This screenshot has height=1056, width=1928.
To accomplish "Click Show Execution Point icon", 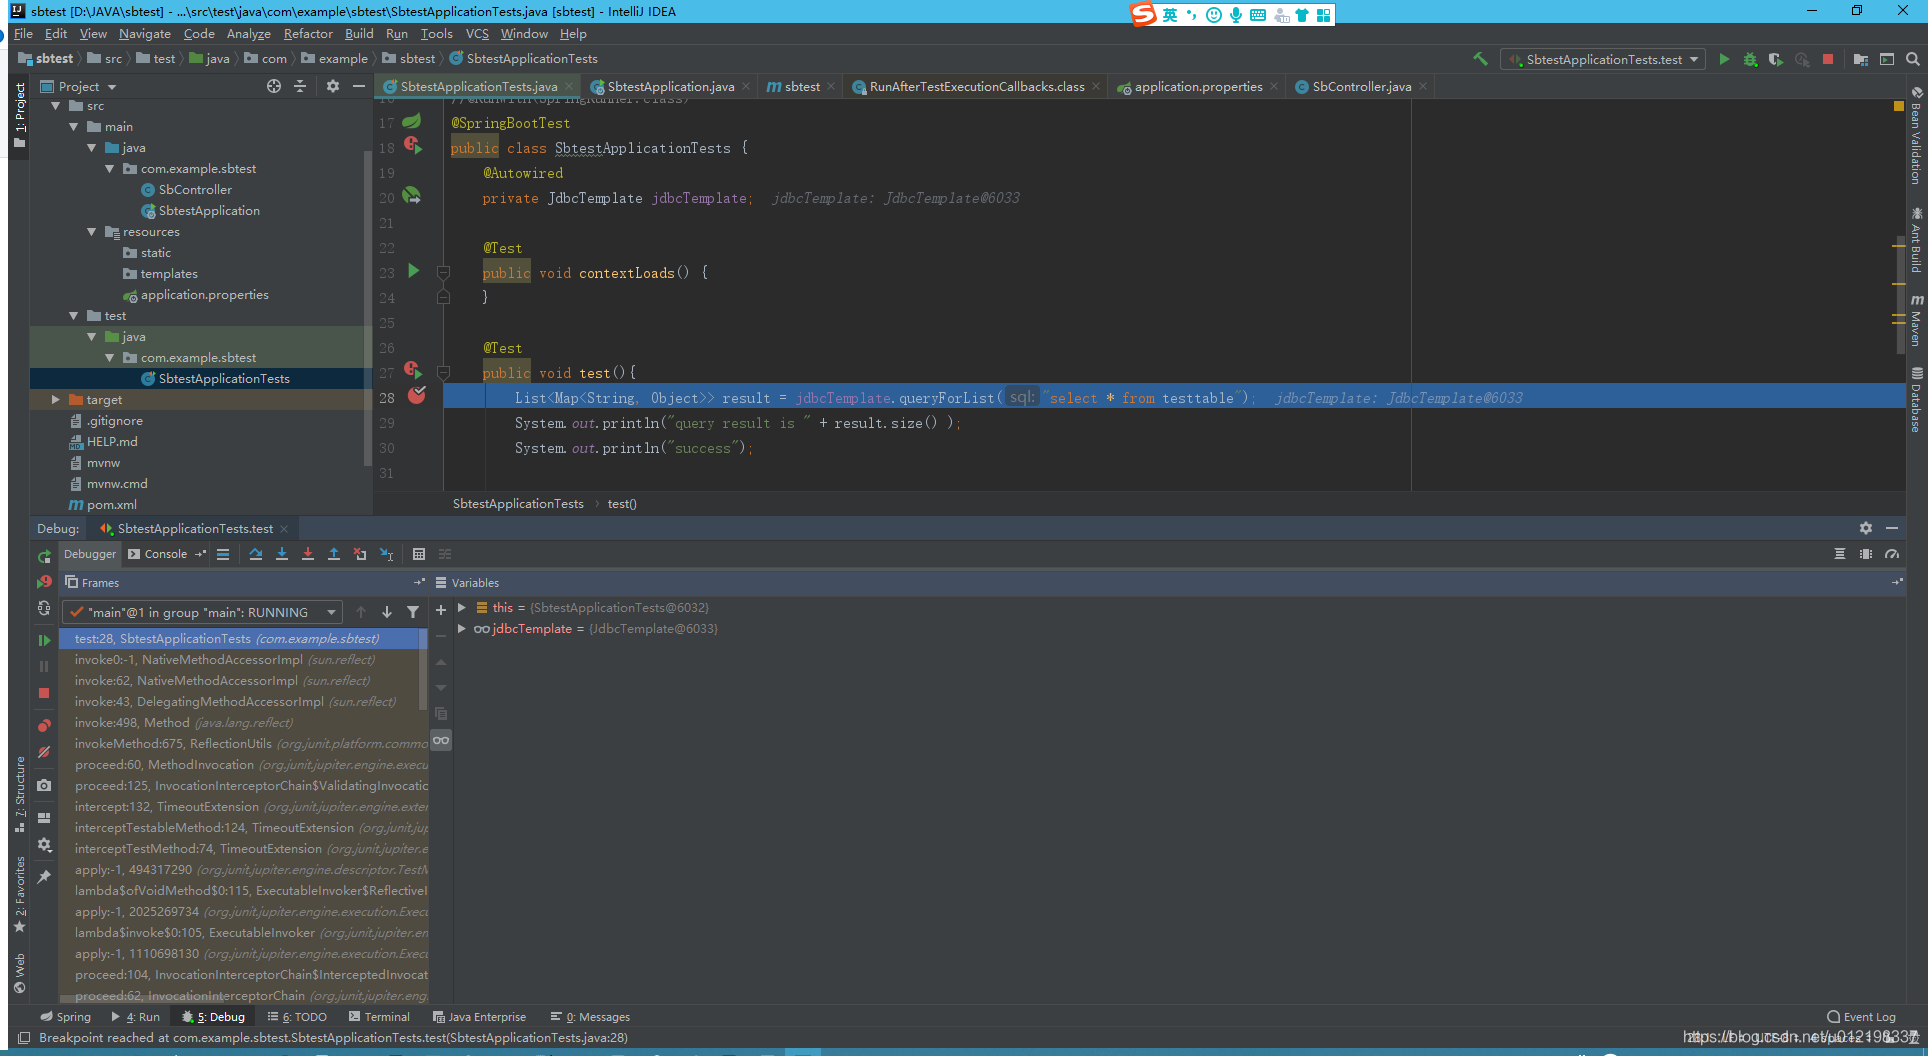I will (223, 554).
